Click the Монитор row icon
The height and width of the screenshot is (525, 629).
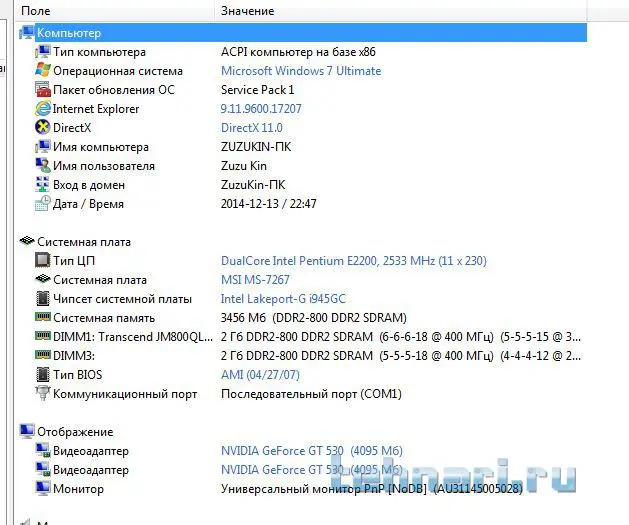click(x=43, y=488)
